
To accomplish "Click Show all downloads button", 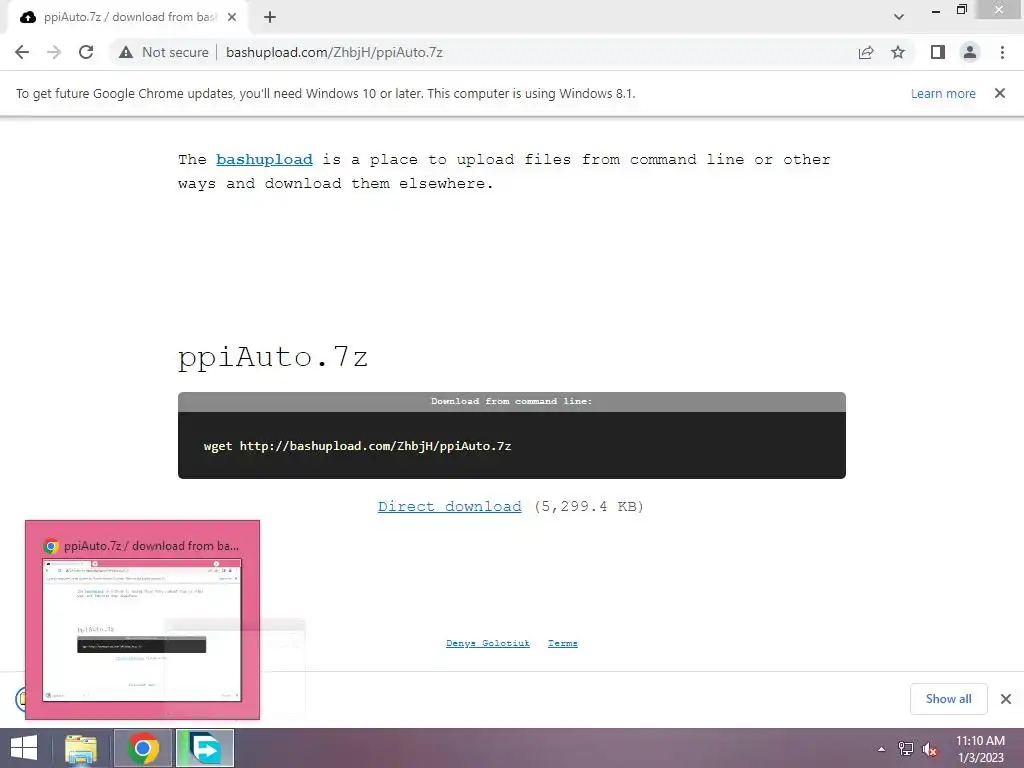I will [948, 699].
